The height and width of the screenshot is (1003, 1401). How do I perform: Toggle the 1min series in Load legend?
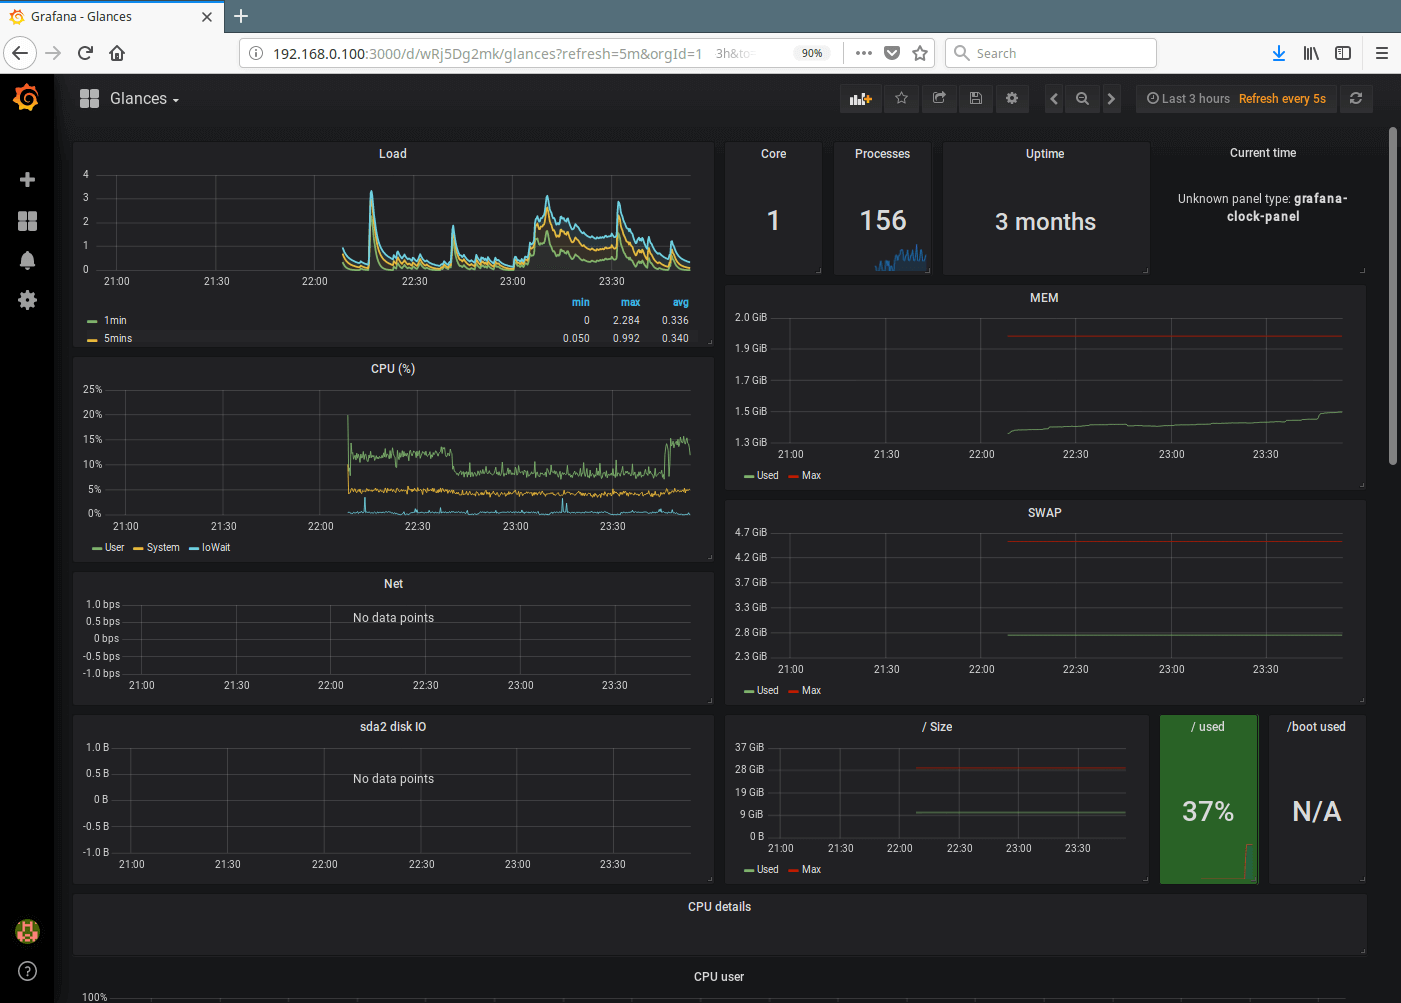(x=115, y=321)
